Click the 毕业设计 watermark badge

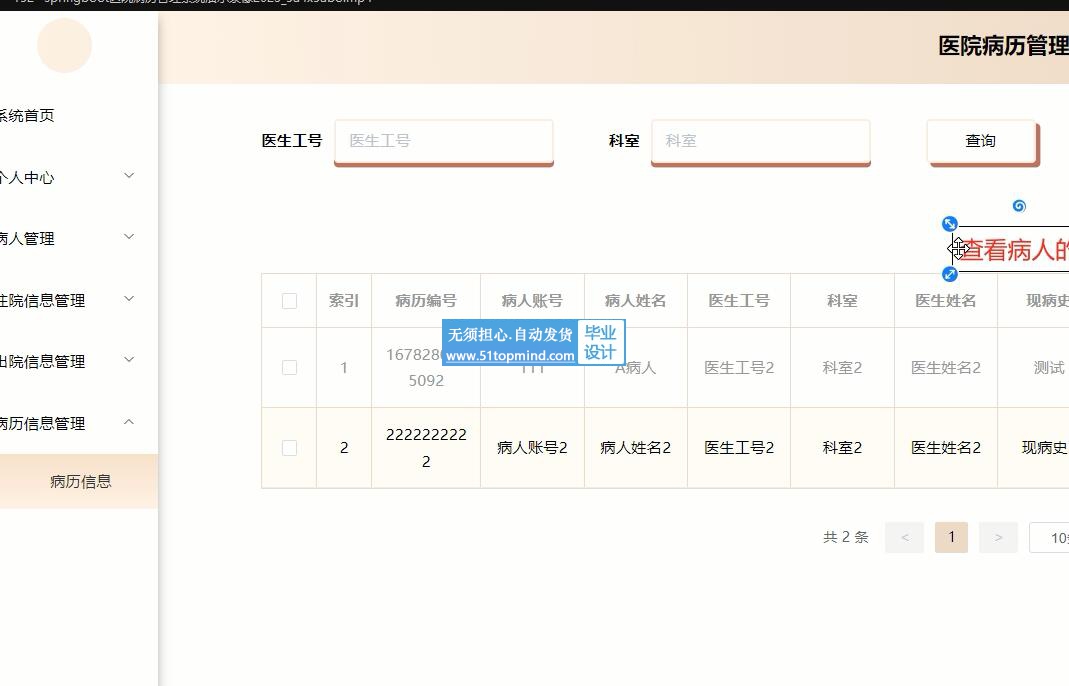(600, 343)
